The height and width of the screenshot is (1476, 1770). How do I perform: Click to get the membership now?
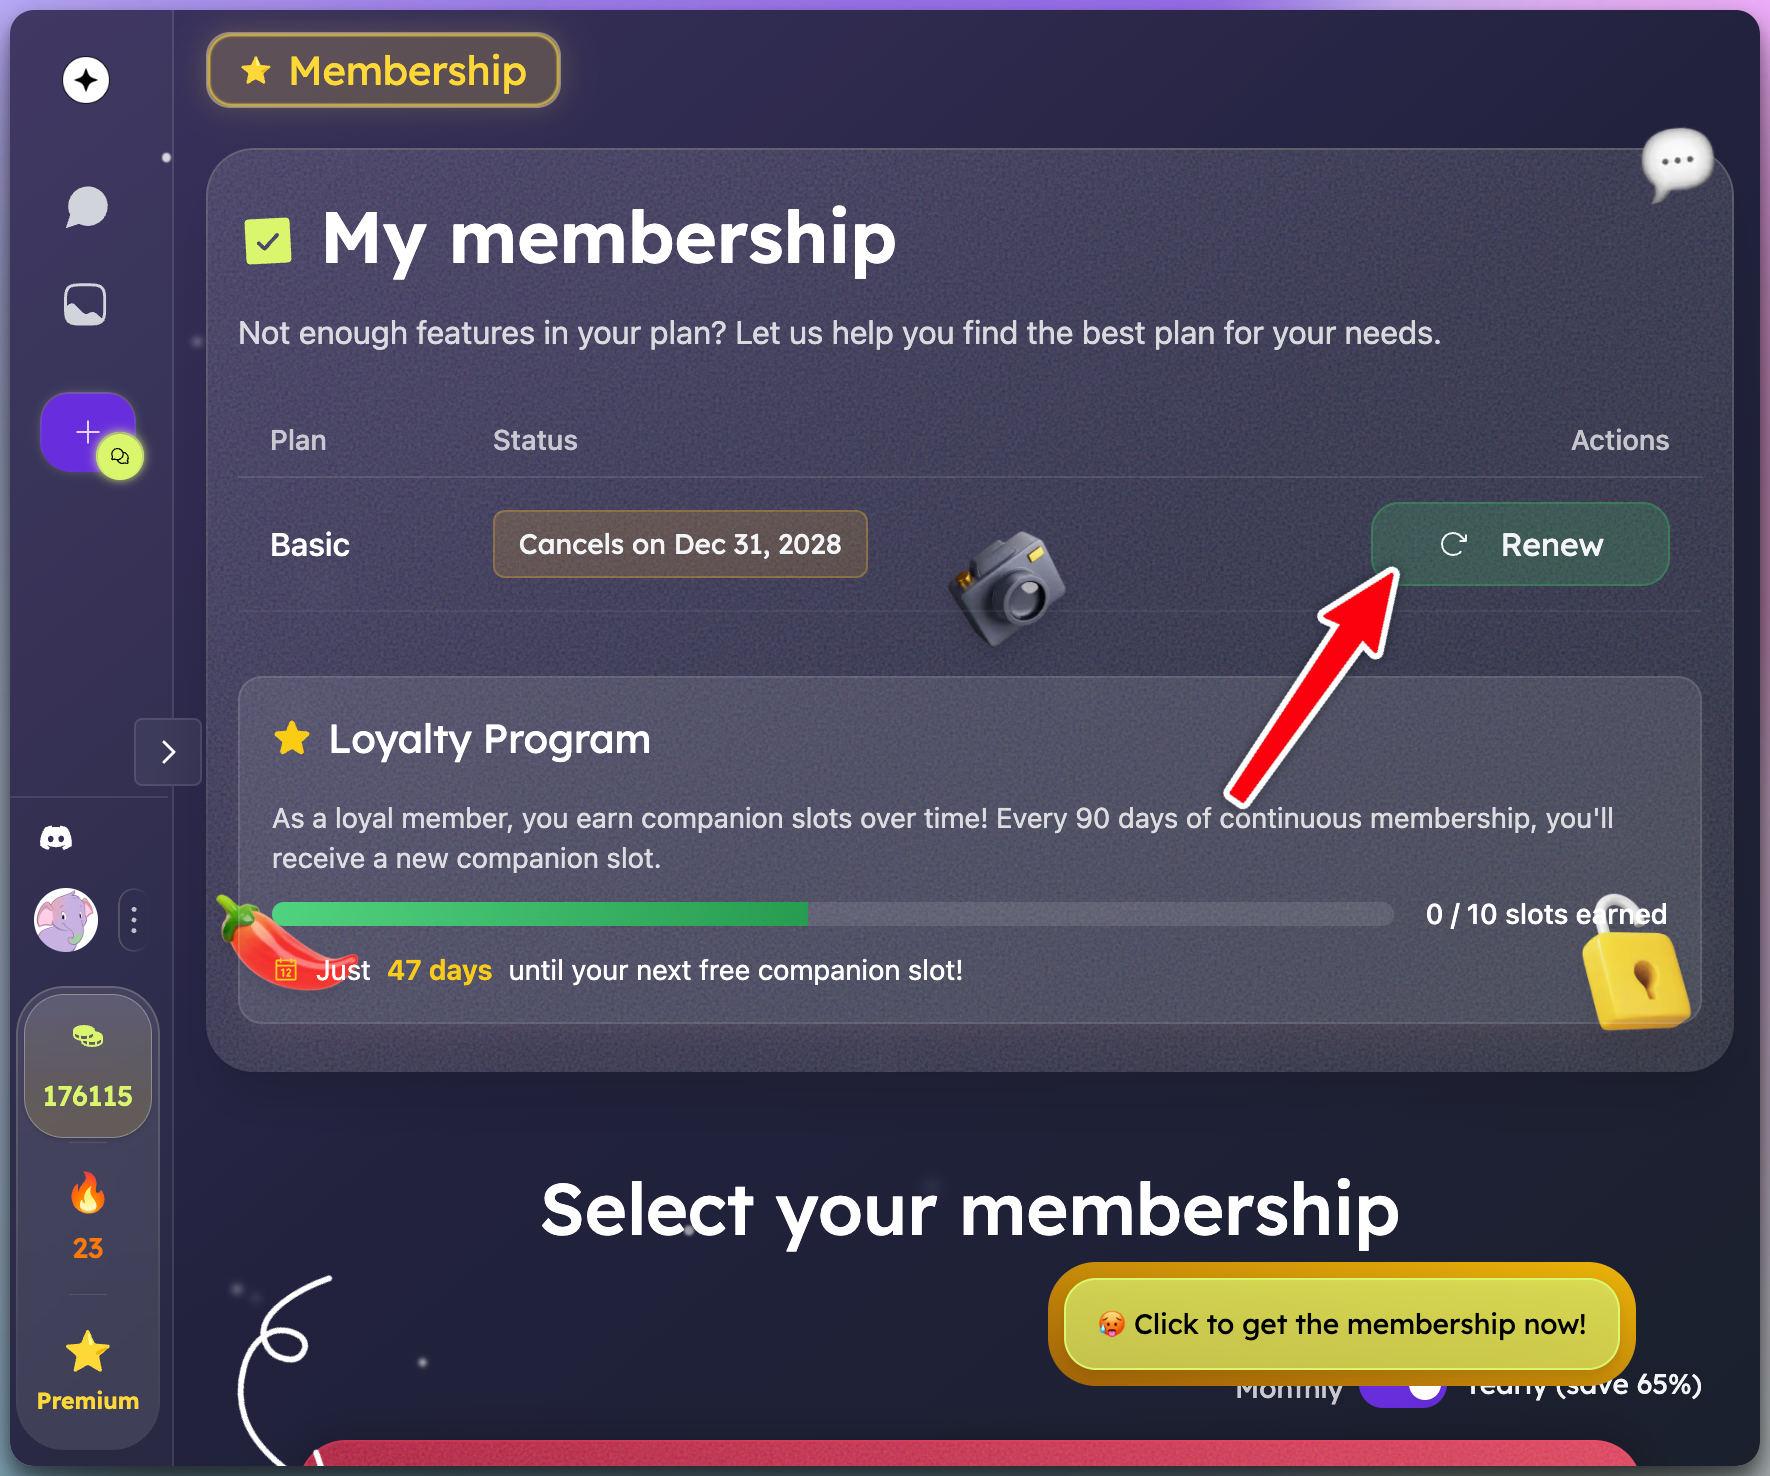(1341, 1324)
